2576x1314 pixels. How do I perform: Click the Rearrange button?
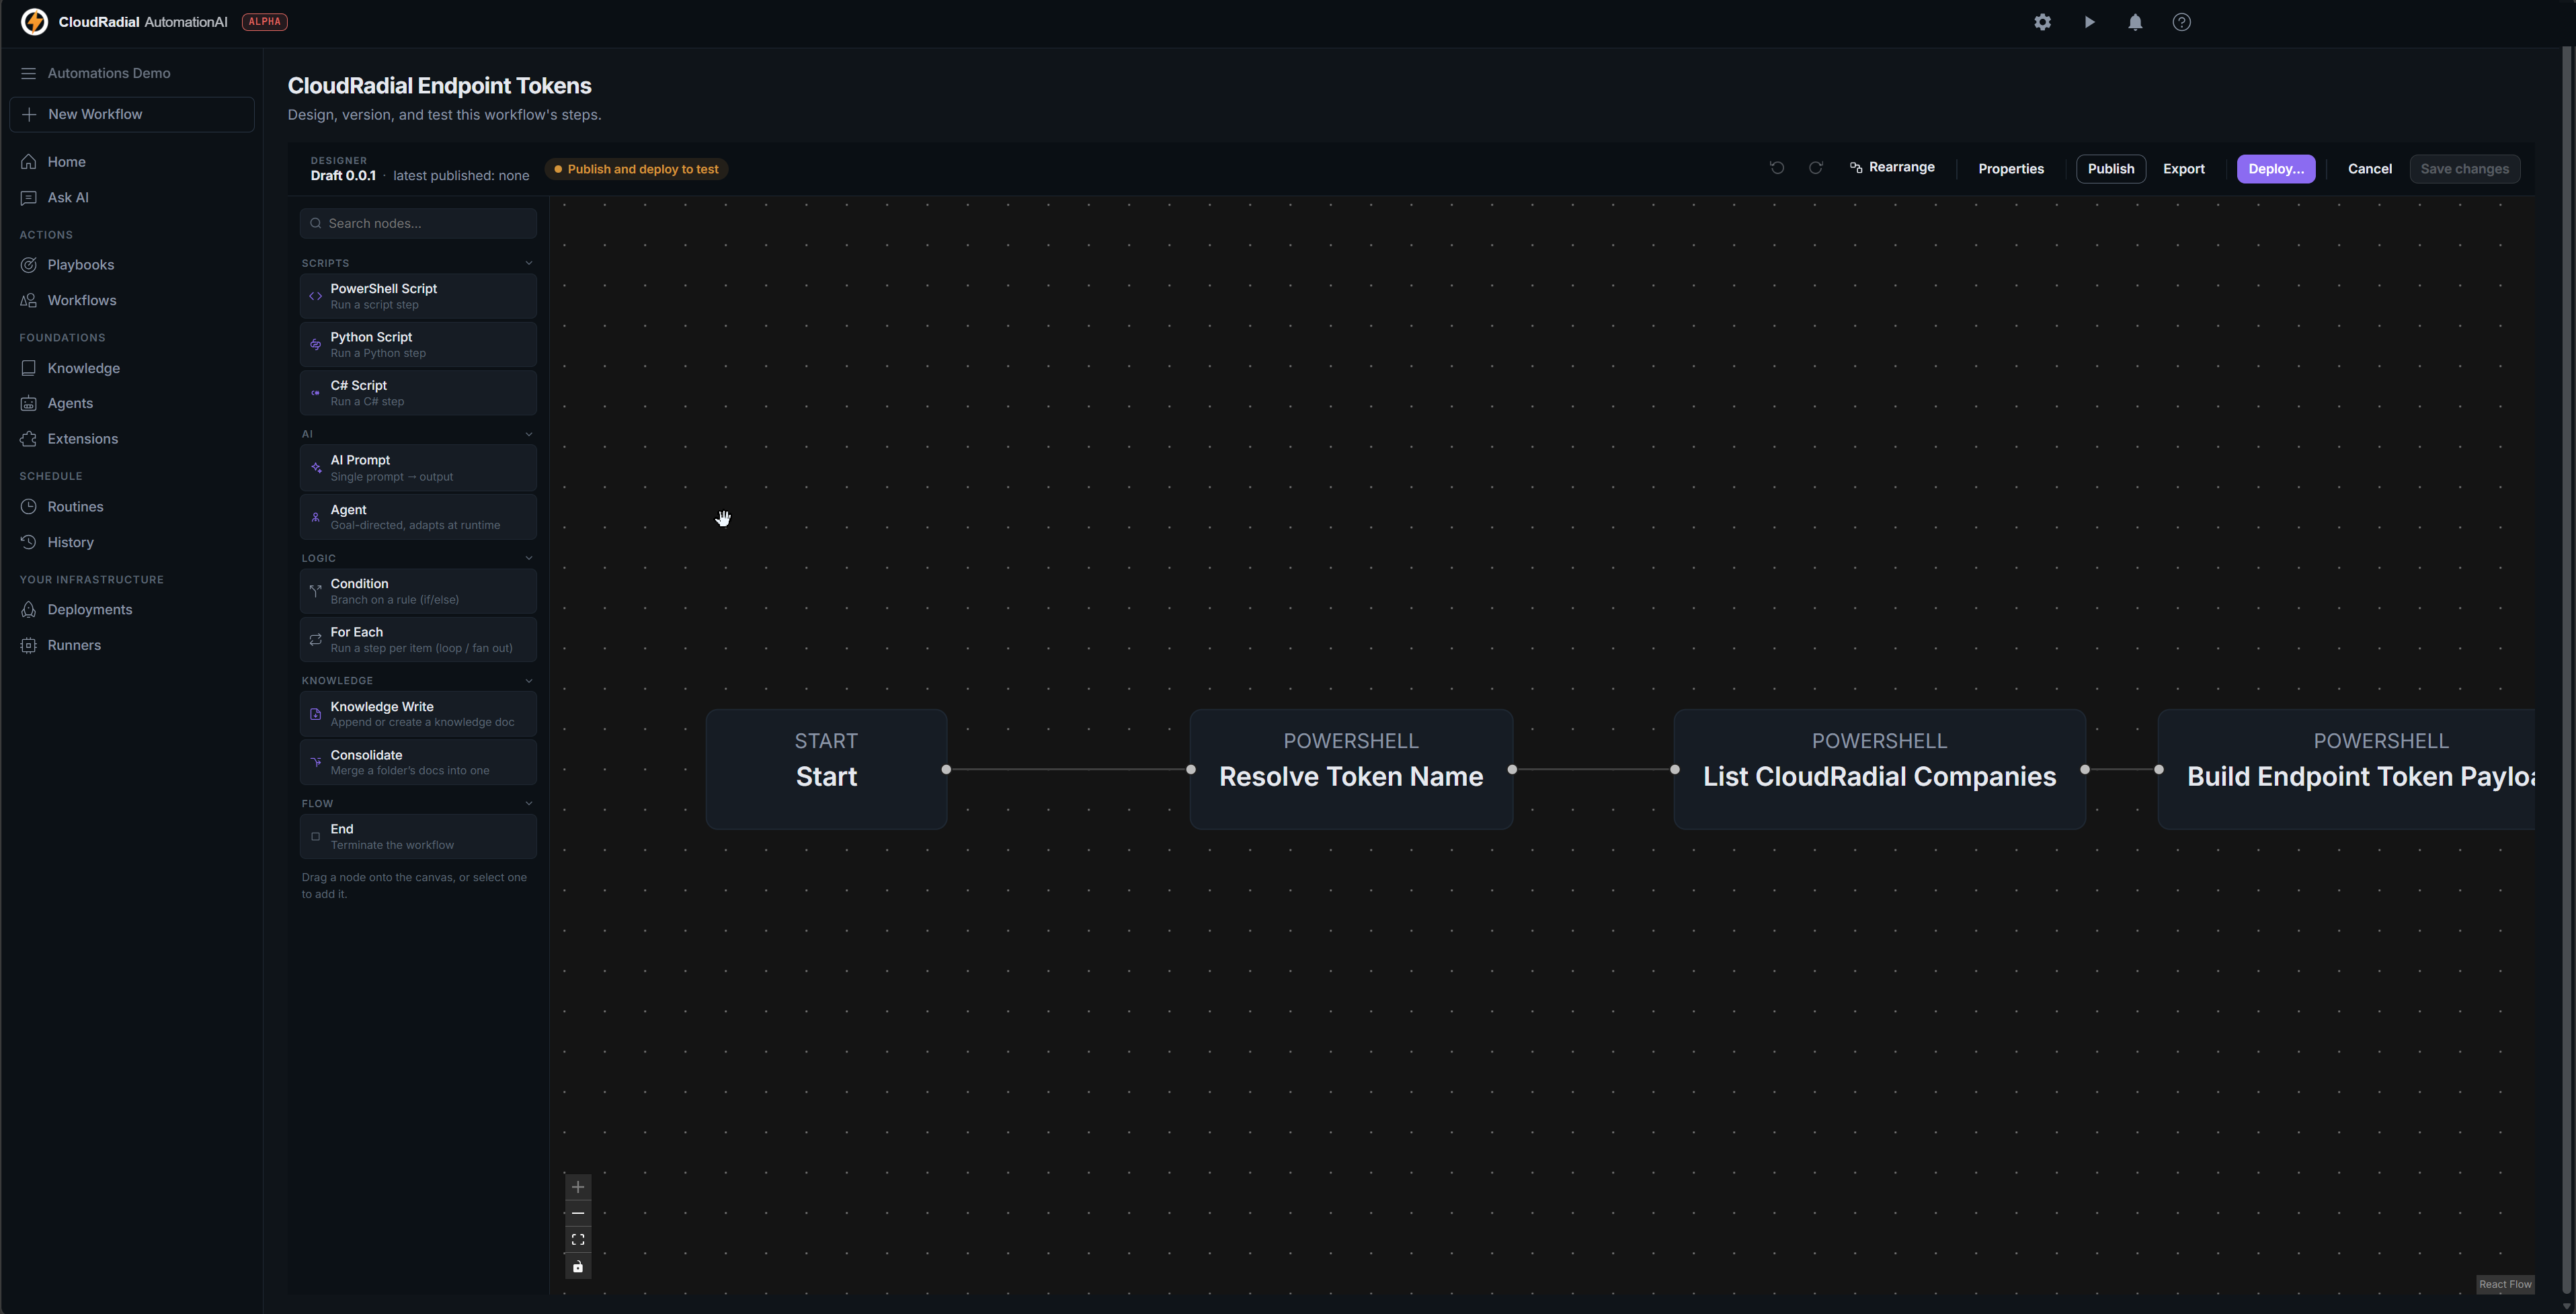[1892, 167]
